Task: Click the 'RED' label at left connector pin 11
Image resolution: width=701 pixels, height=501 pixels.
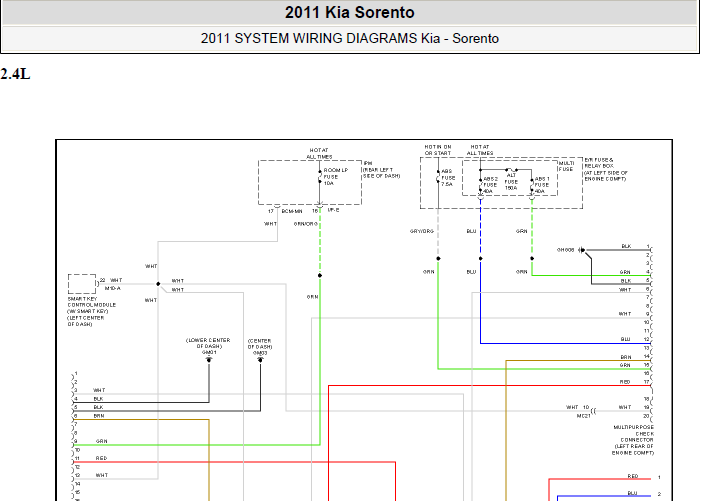Action: click(101, 458)
